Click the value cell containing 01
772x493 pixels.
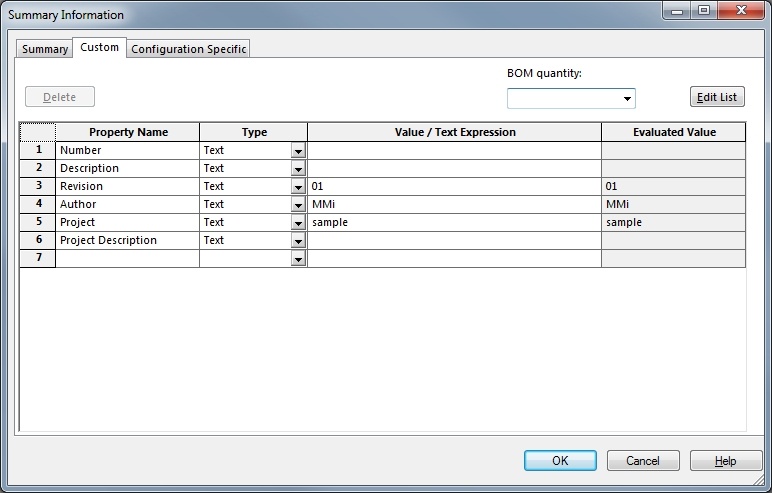pos(454,186)
